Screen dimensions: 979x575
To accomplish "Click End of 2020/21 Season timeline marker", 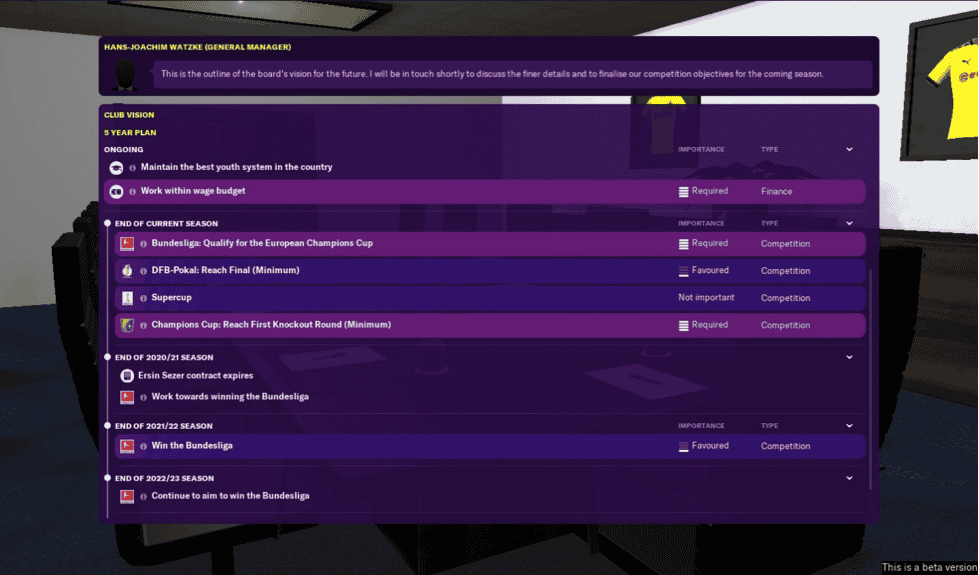I will [107, 357].
